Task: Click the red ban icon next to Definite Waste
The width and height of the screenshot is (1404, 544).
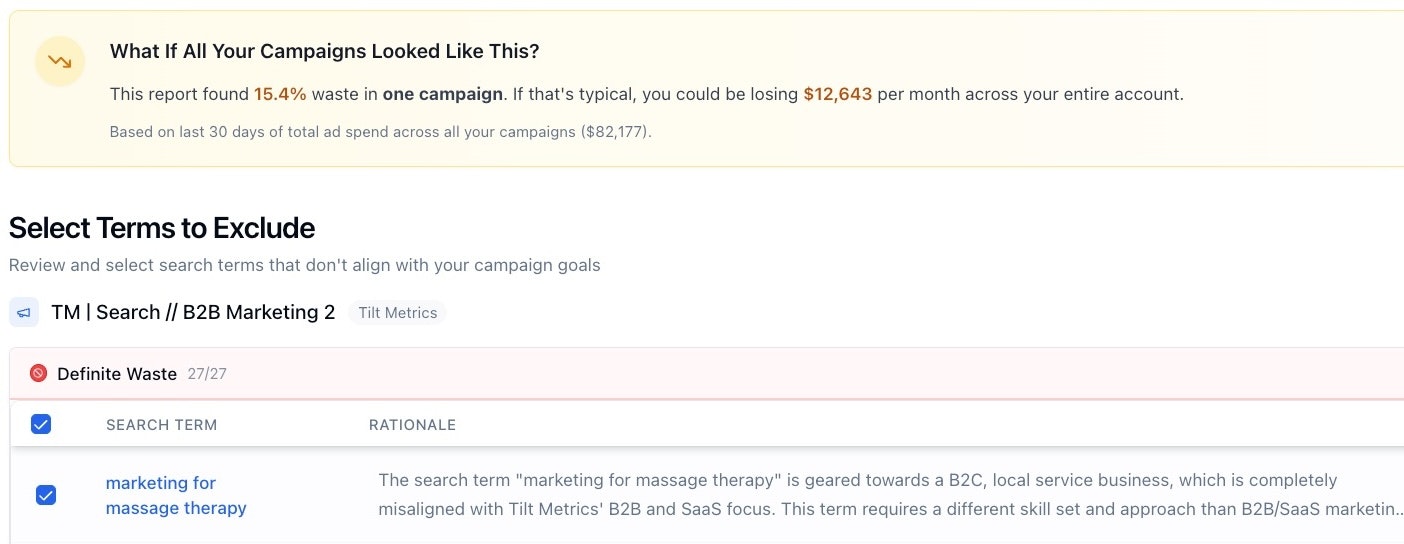Action: [x=38, y=373]
